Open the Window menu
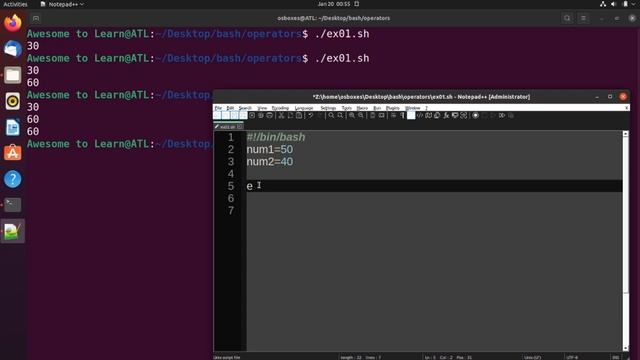Screen dimensions: 640x360 [x=413, y=108]
